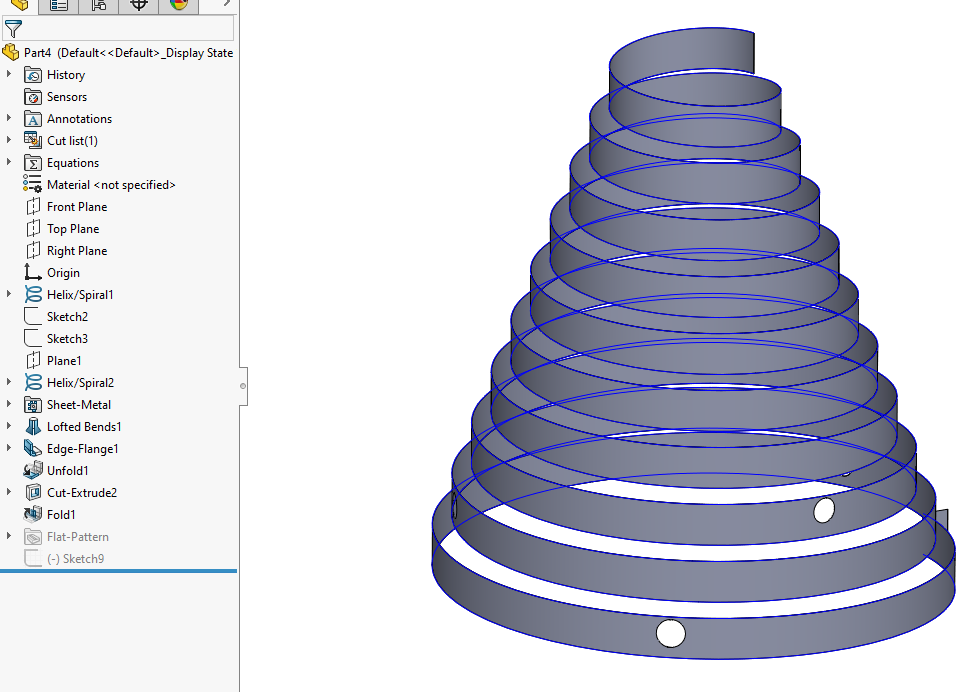Switch to the ConfigurationManager tab
This screenshot has height=692, width=978.
click(98, 5)
